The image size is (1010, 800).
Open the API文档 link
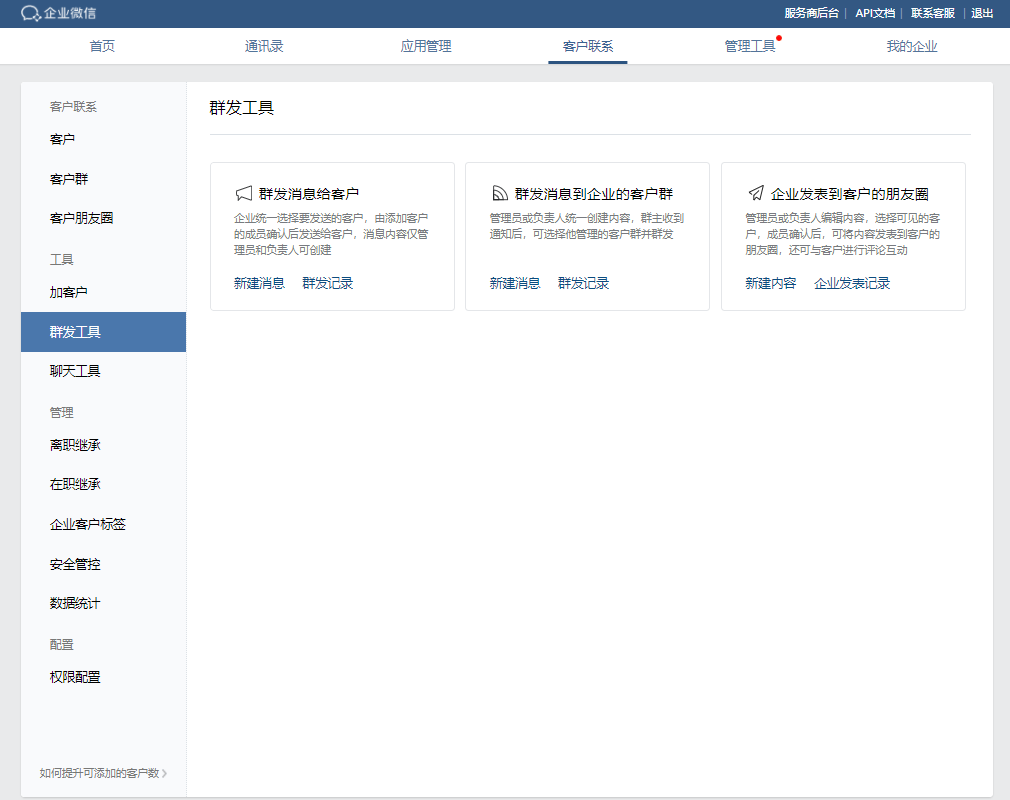(874, 14)
